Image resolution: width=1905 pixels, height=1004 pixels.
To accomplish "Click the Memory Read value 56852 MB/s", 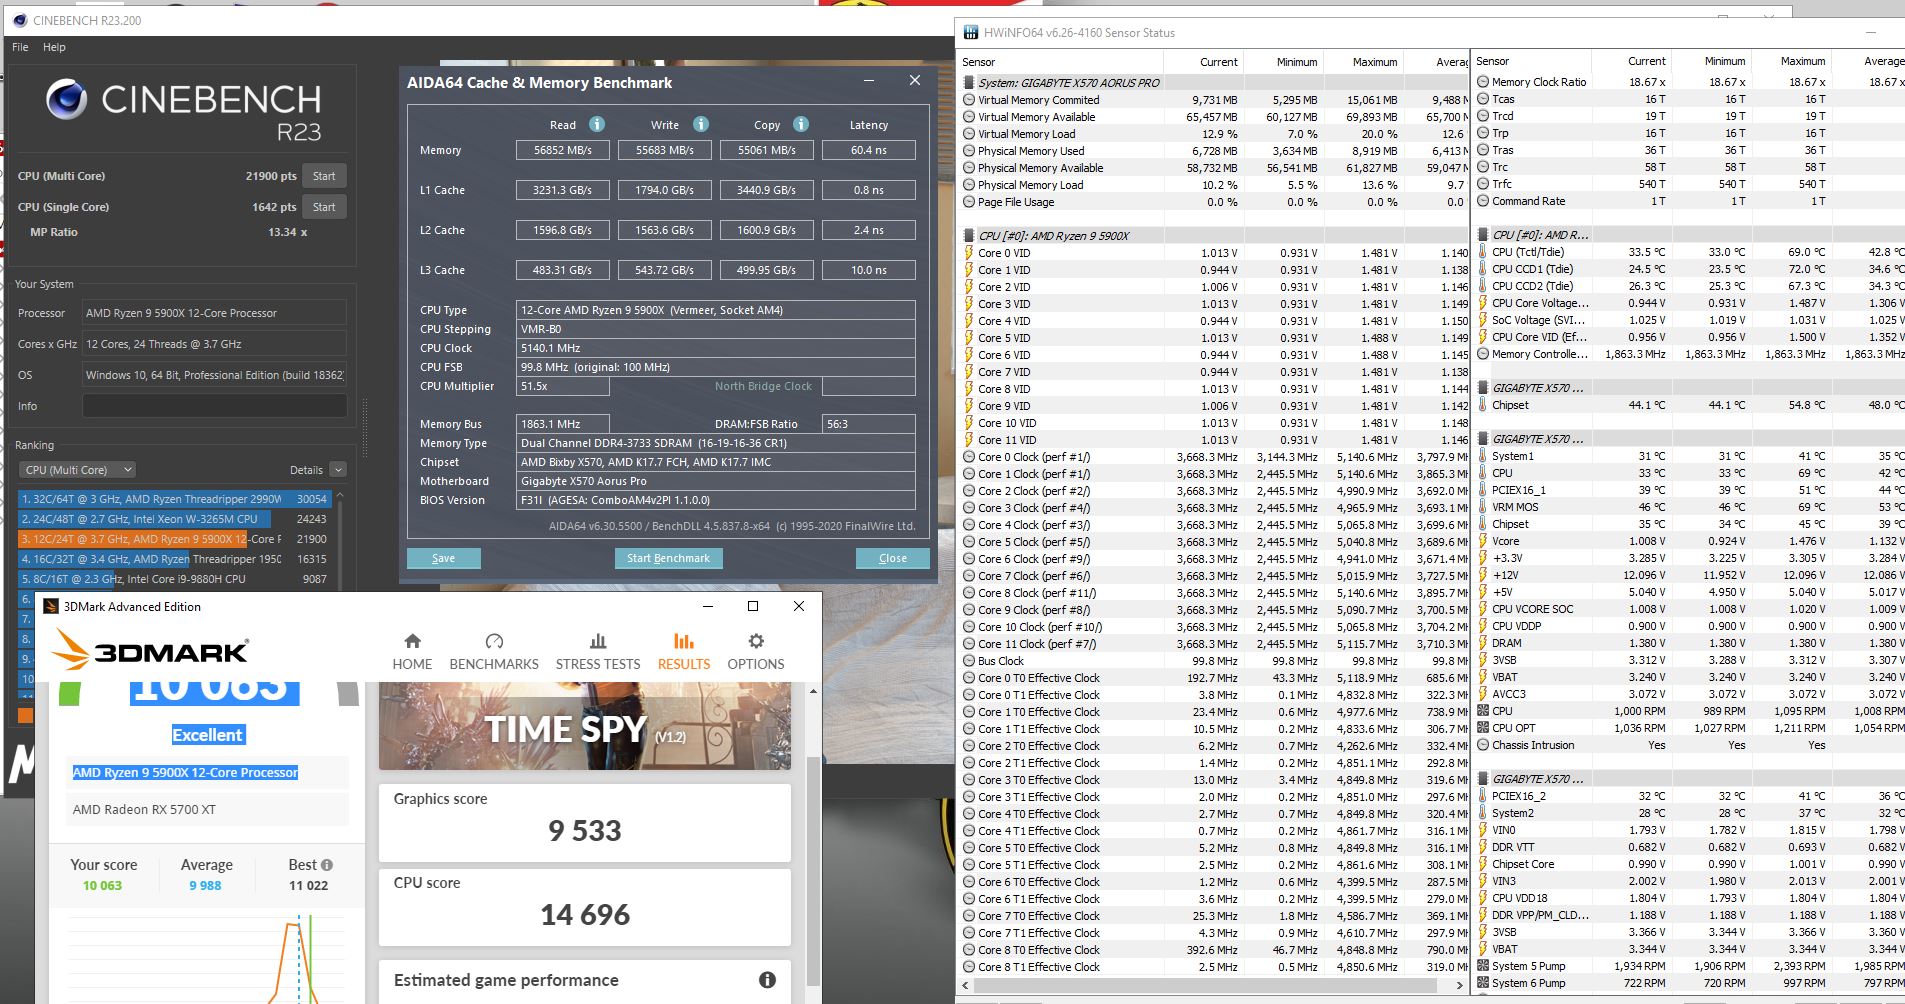I will coord(562,150).
